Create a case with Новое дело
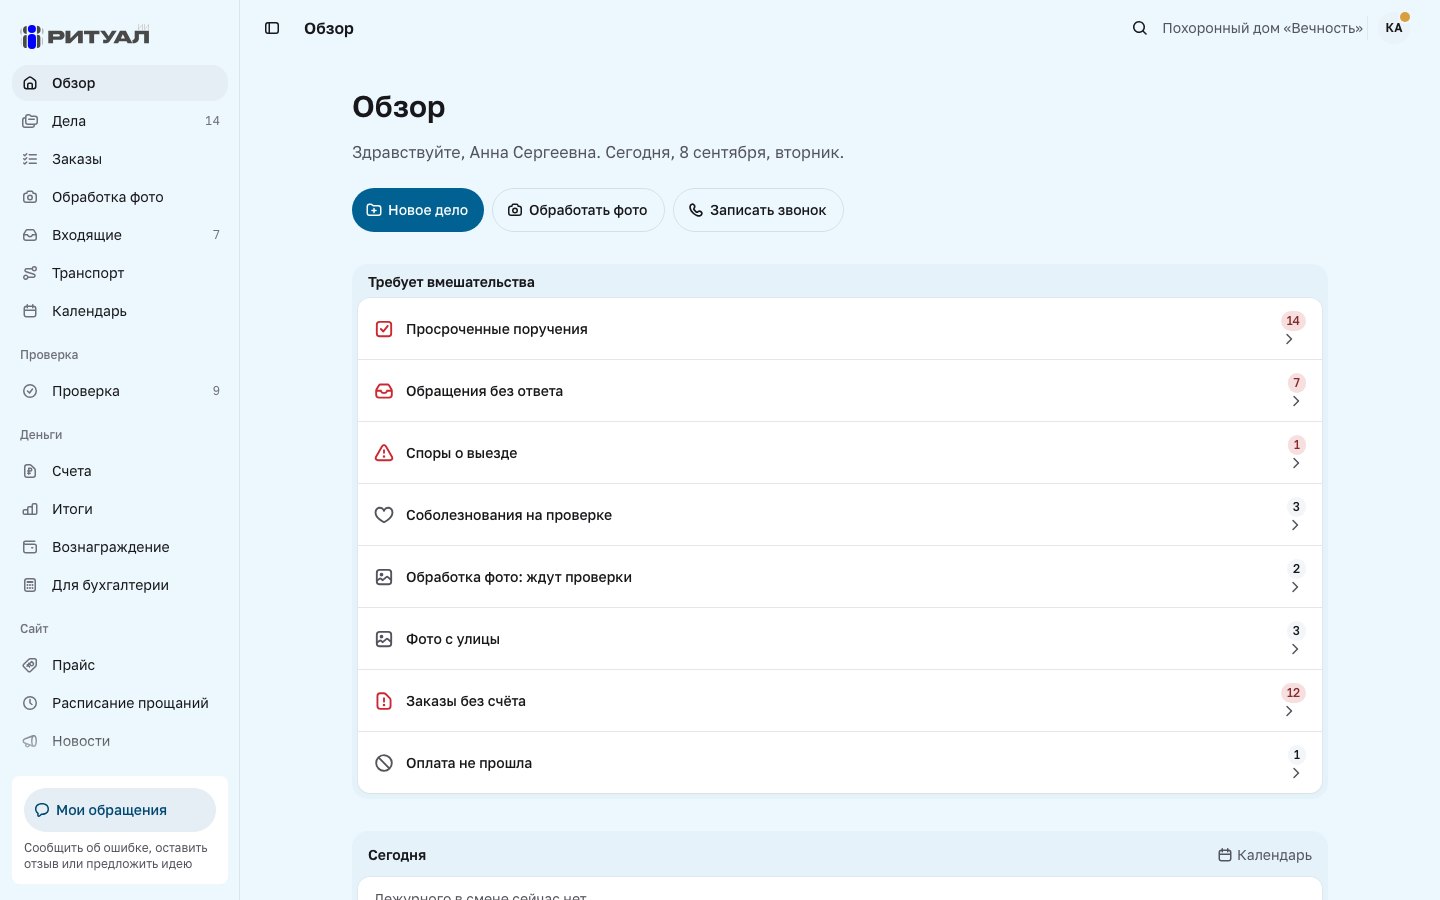 coord(418,210)
